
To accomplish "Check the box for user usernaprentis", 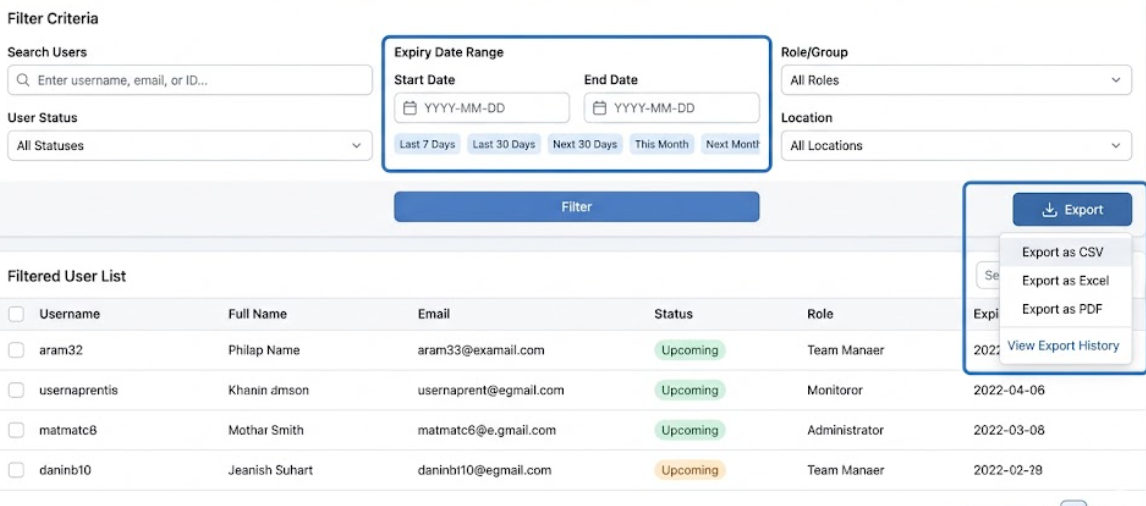I will [16, 390].
